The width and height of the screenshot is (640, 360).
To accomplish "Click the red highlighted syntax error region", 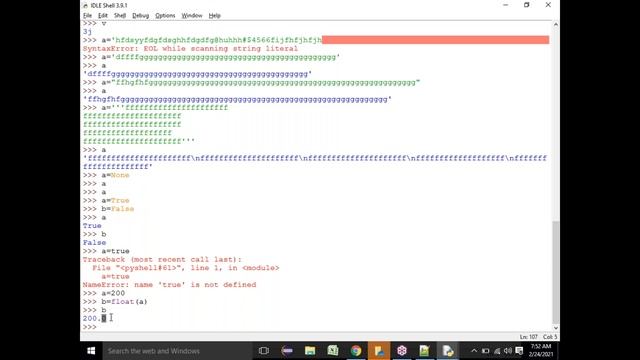I will (436, 40).
